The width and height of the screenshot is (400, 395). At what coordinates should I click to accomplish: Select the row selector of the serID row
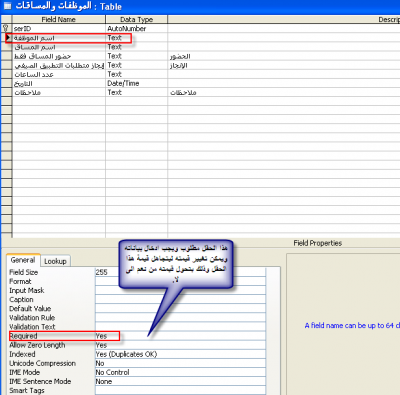pyautogui.click(x=6, y=29)
